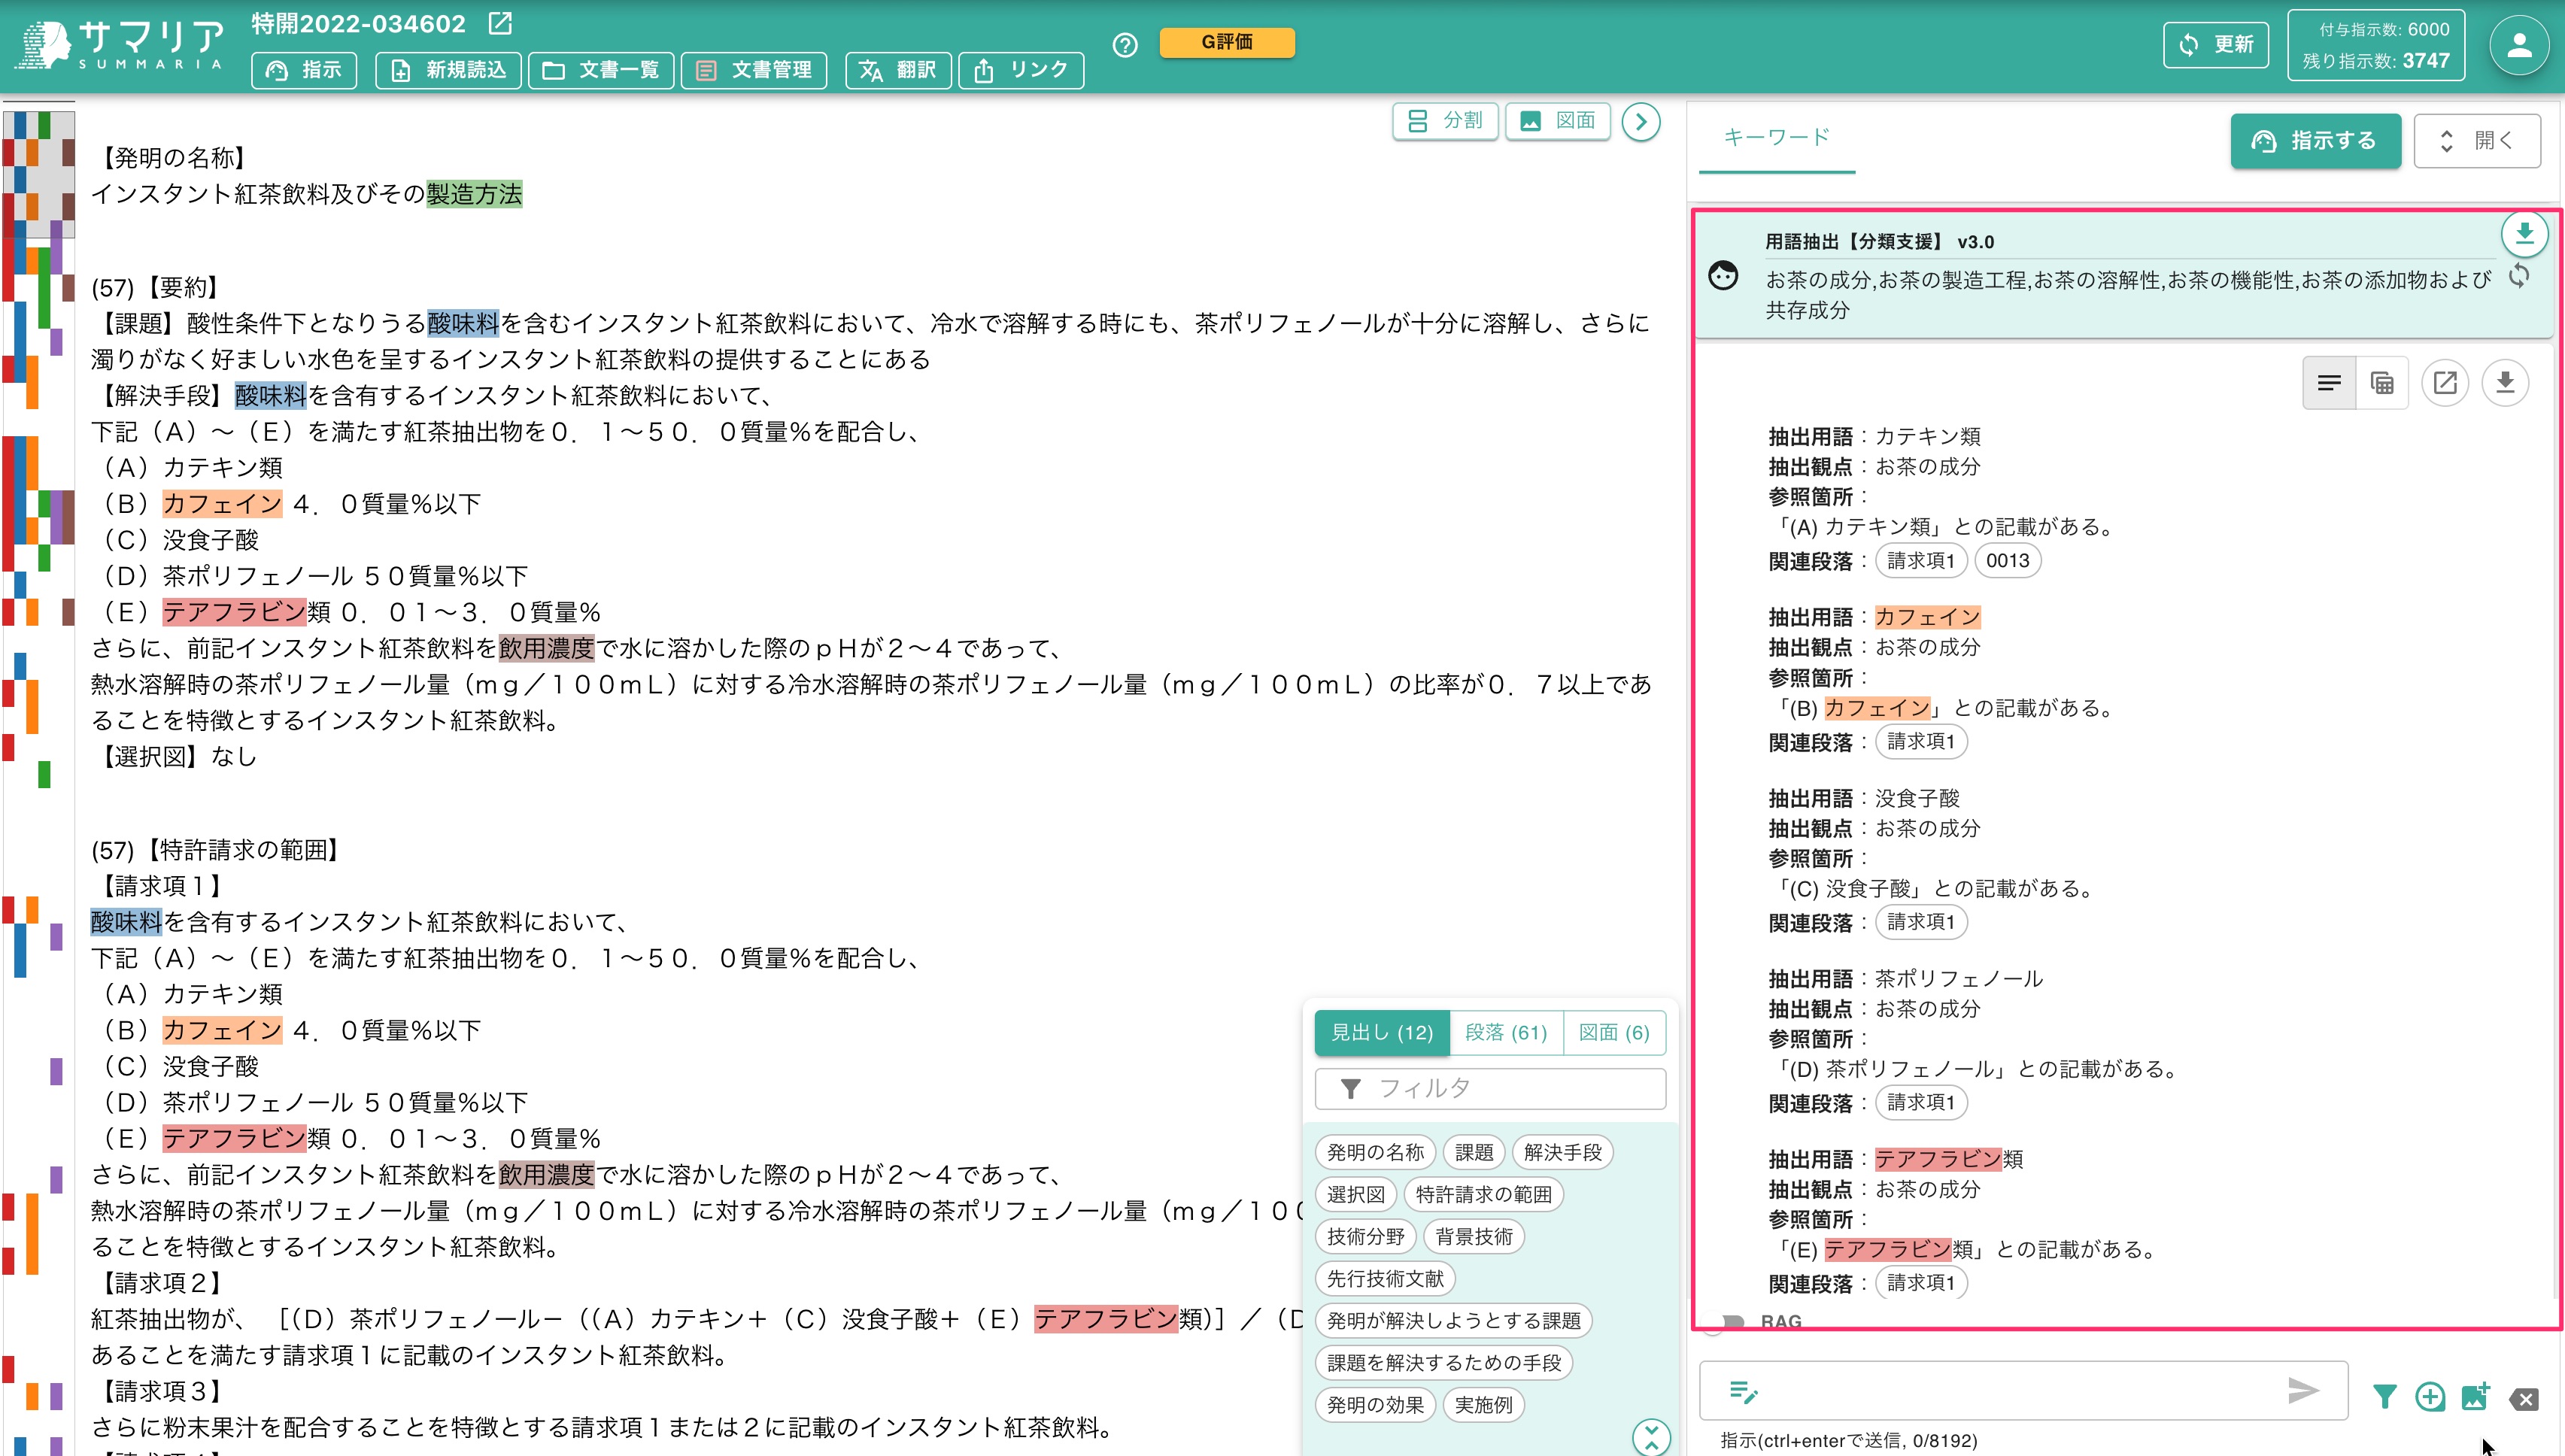This screenshot has height=1456, width=2565.
Task: Click the リンク share button
Action: click(x=1021, y=70)
